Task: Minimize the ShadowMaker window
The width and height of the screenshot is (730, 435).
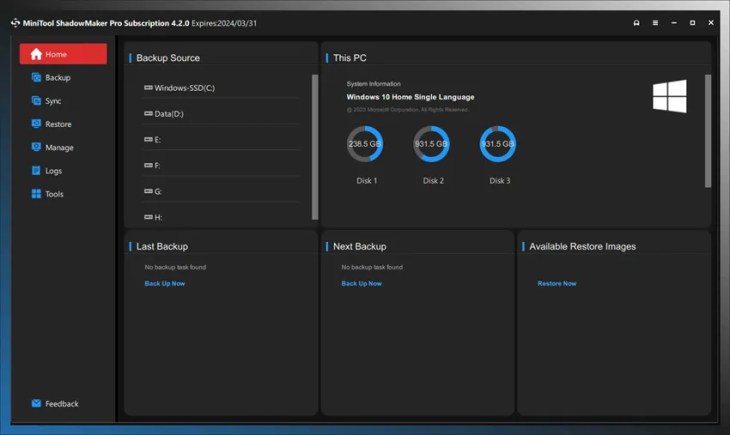Action: [674, 23]
